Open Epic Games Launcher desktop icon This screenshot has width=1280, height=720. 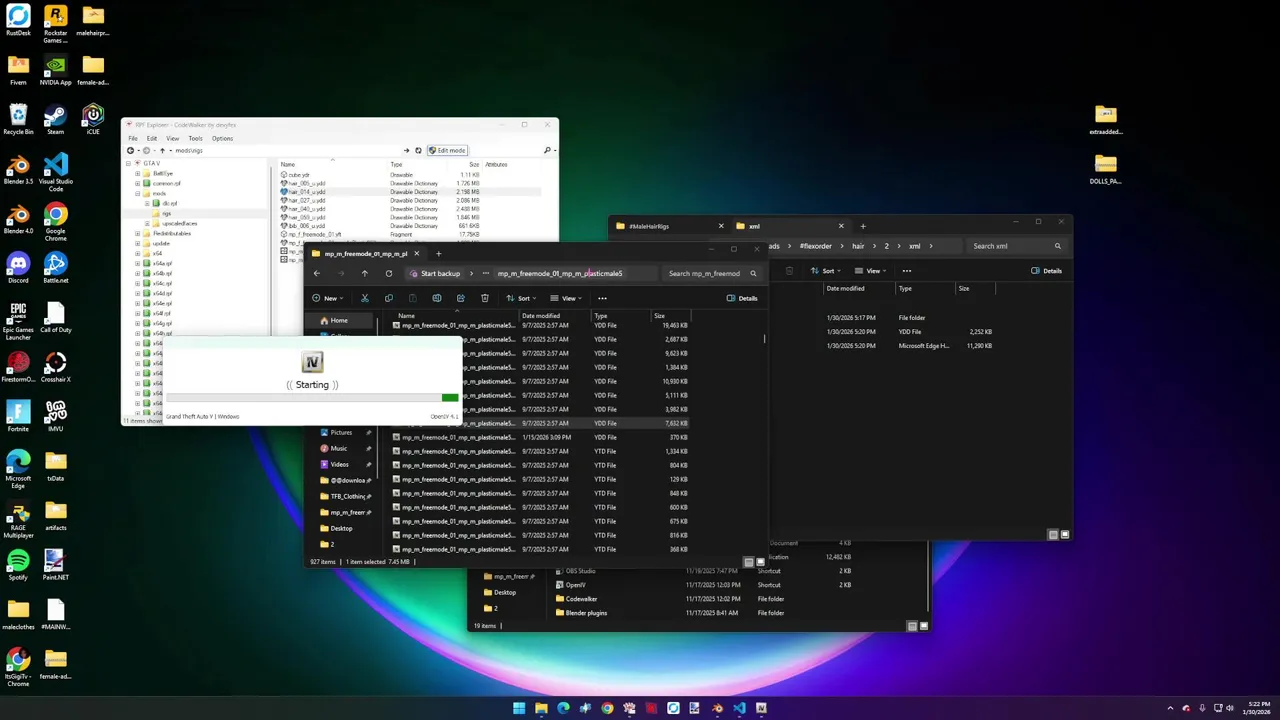(18, 320)
